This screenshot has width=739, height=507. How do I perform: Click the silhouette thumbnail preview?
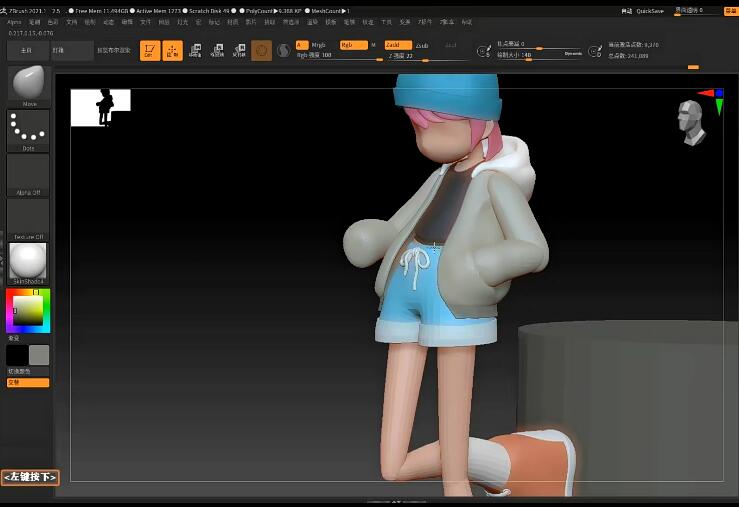pos(100,107)
